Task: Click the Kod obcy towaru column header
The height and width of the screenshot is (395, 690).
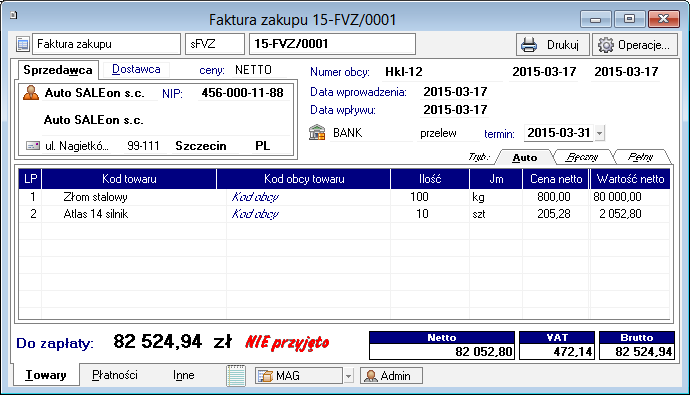Action: (x=304, y=179)
